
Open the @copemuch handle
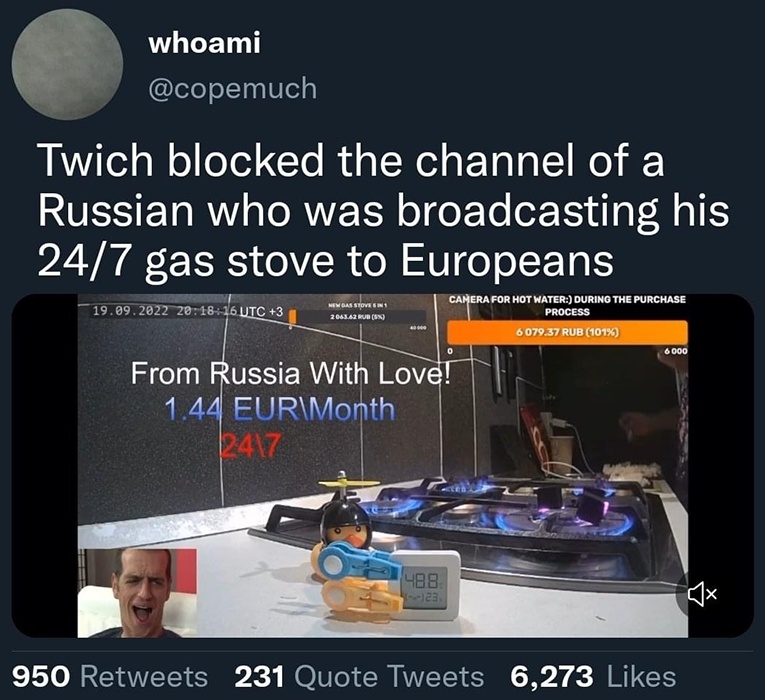[233, 88]
